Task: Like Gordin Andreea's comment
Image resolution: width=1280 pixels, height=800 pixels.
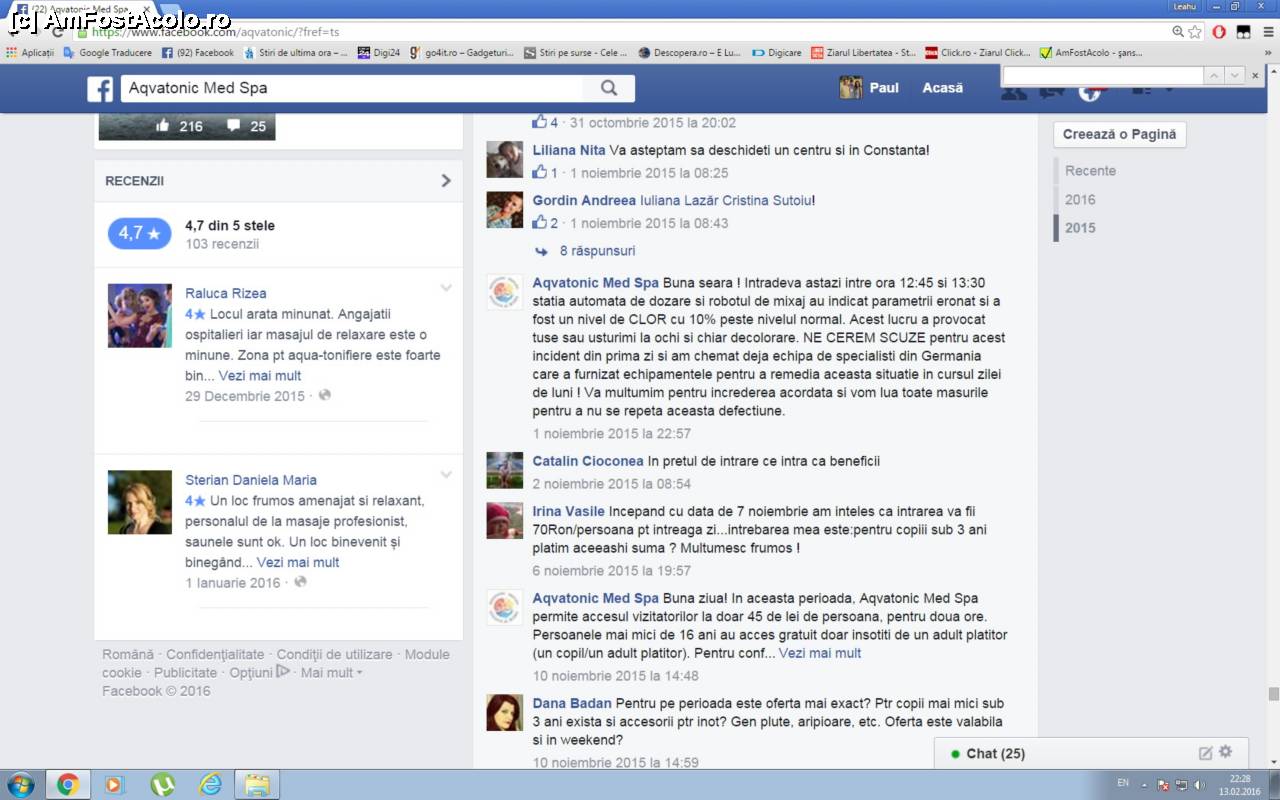Action: [x=540, y=222]
